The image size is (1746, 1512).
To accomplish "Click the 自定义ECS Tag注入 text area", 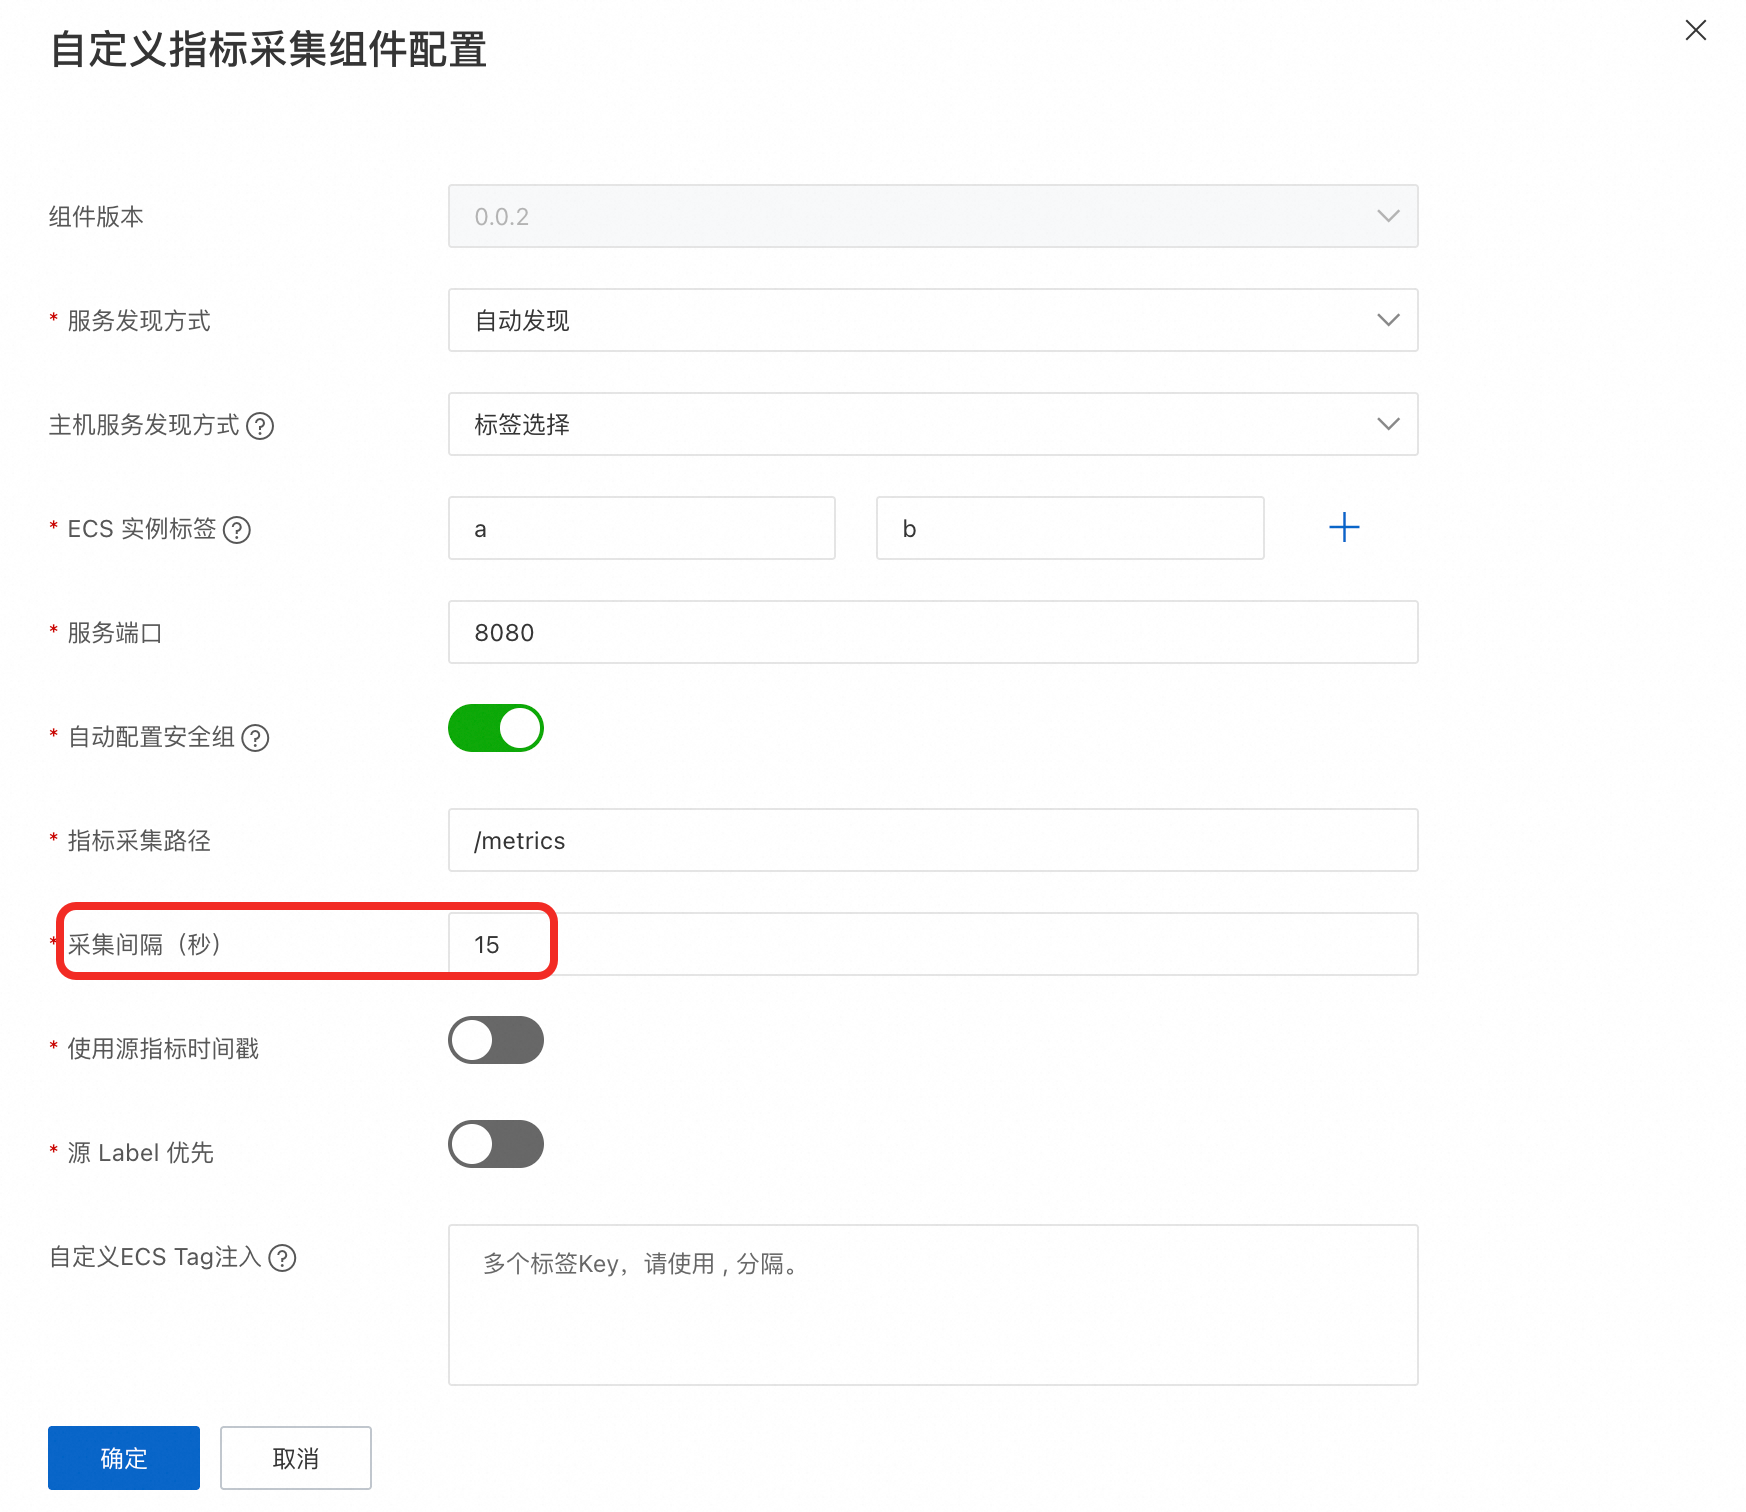I will [933, 1305].
